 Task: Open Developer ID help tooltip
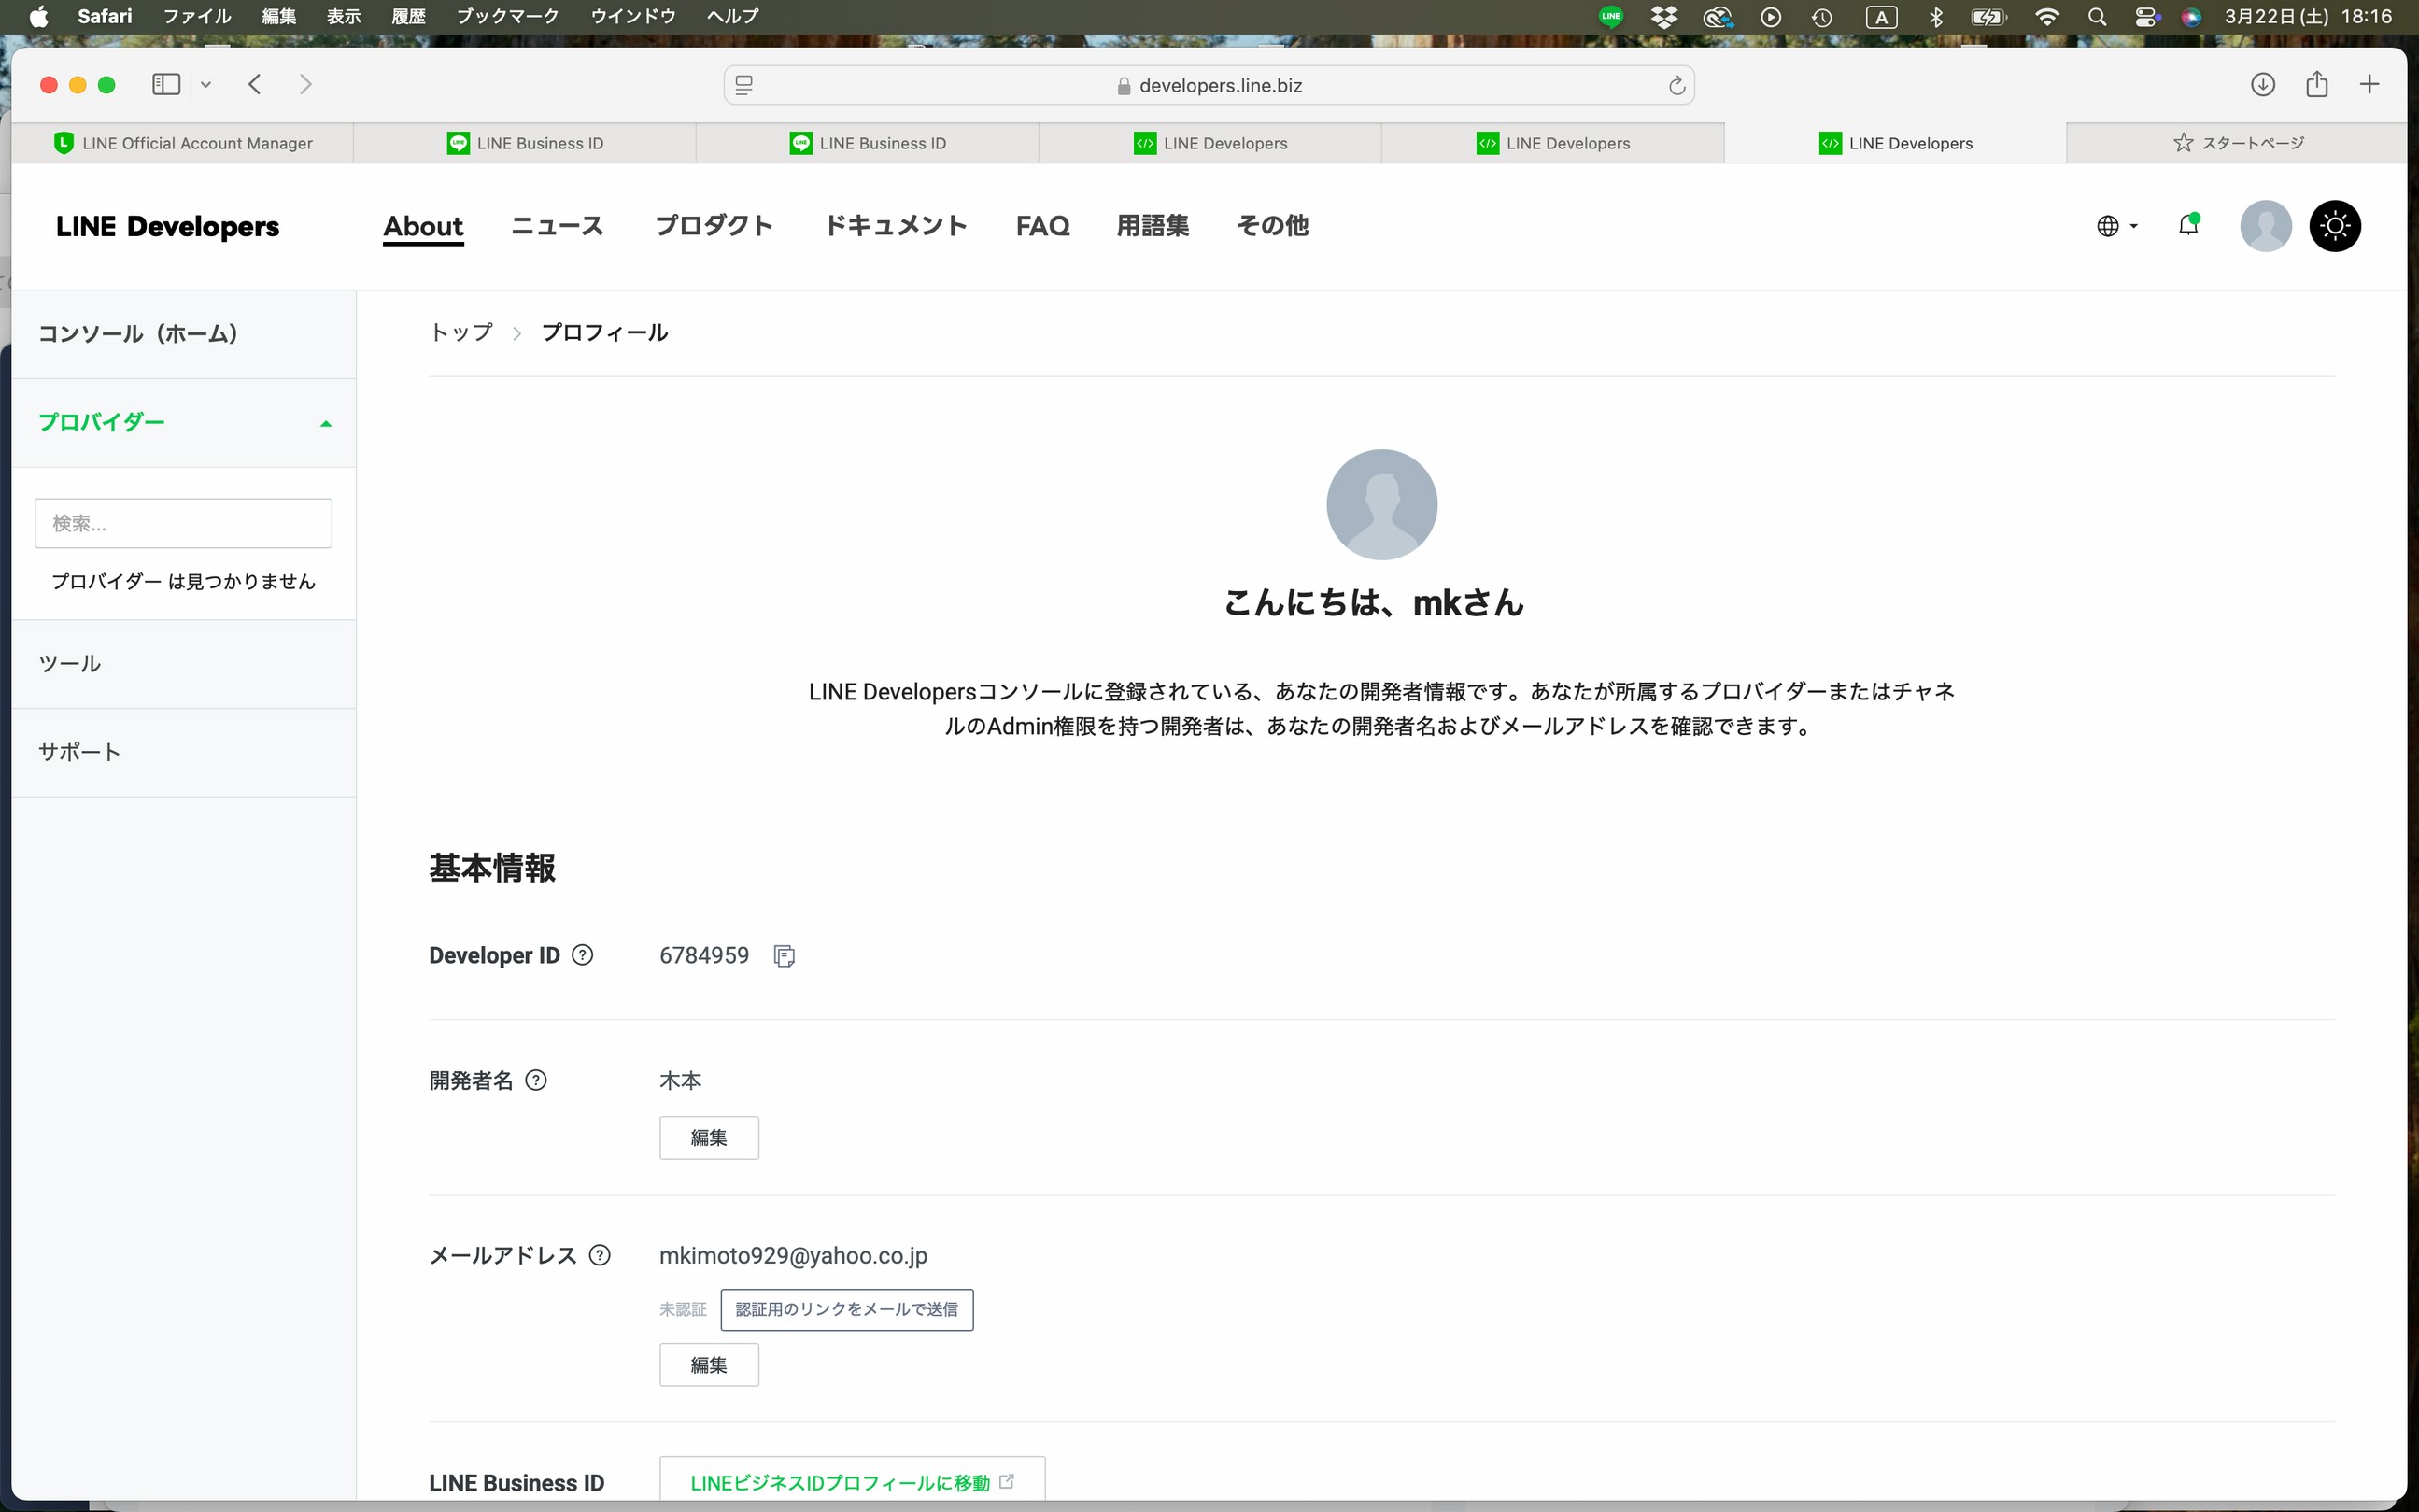(582, 955)
